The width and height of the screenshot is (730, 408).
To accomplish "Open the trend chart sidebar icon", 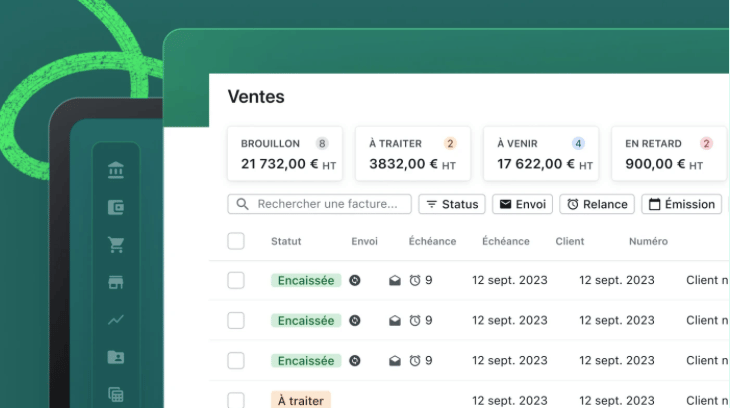I will tap(116, 320).
